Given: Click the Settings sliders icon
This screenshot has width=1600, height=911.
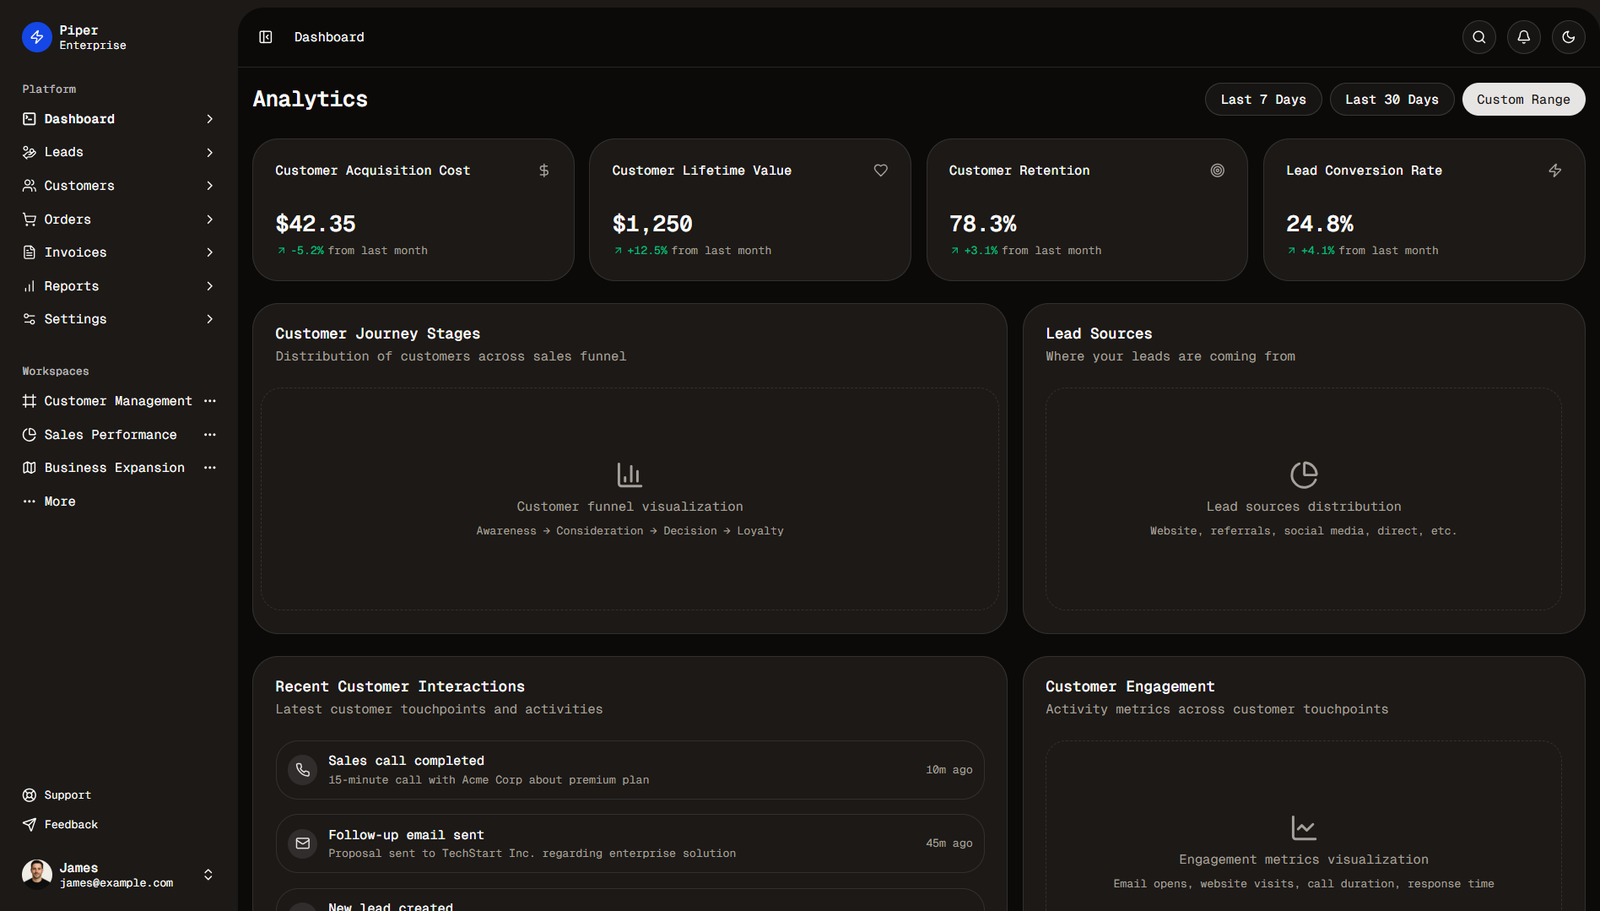Looking at the screenshot, I should pos(29,319).
